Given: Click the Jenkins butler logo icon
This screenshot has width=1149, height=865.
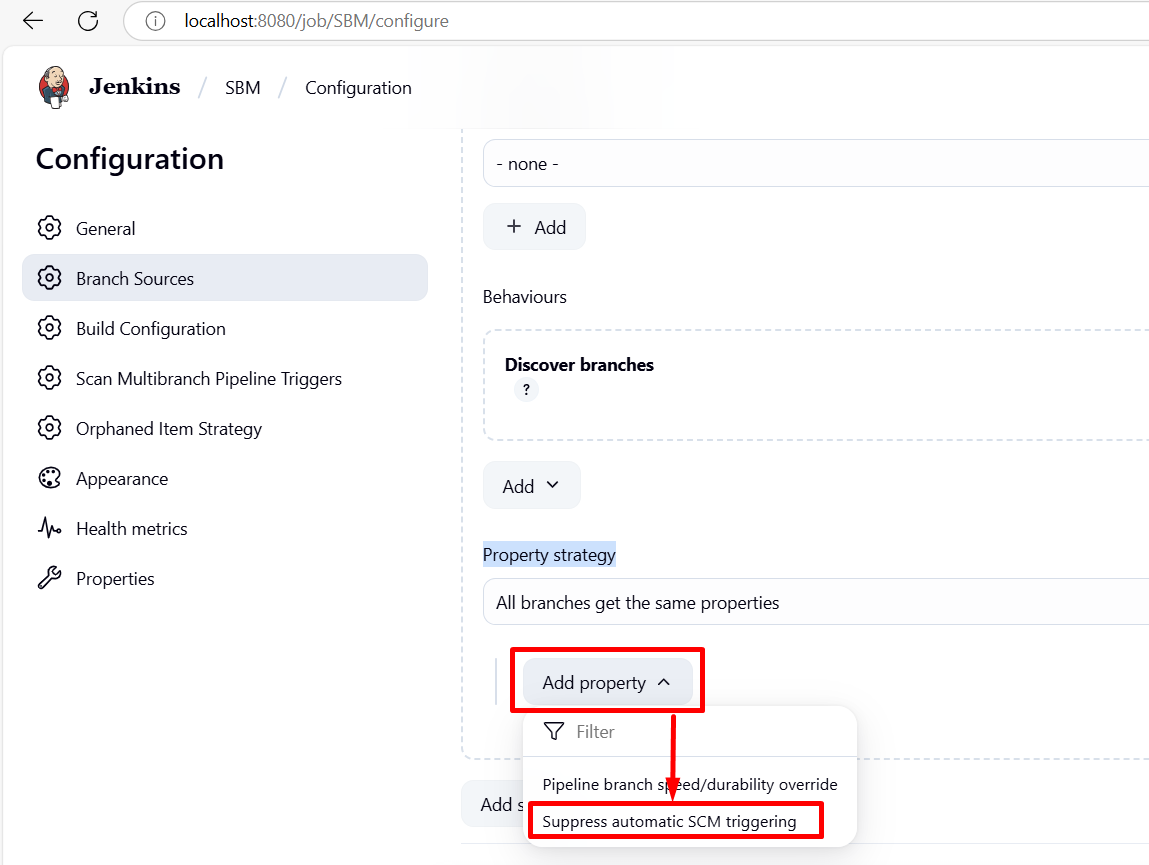Looking at the screenshot, I should pyautogui.click(x=55, y=87).
